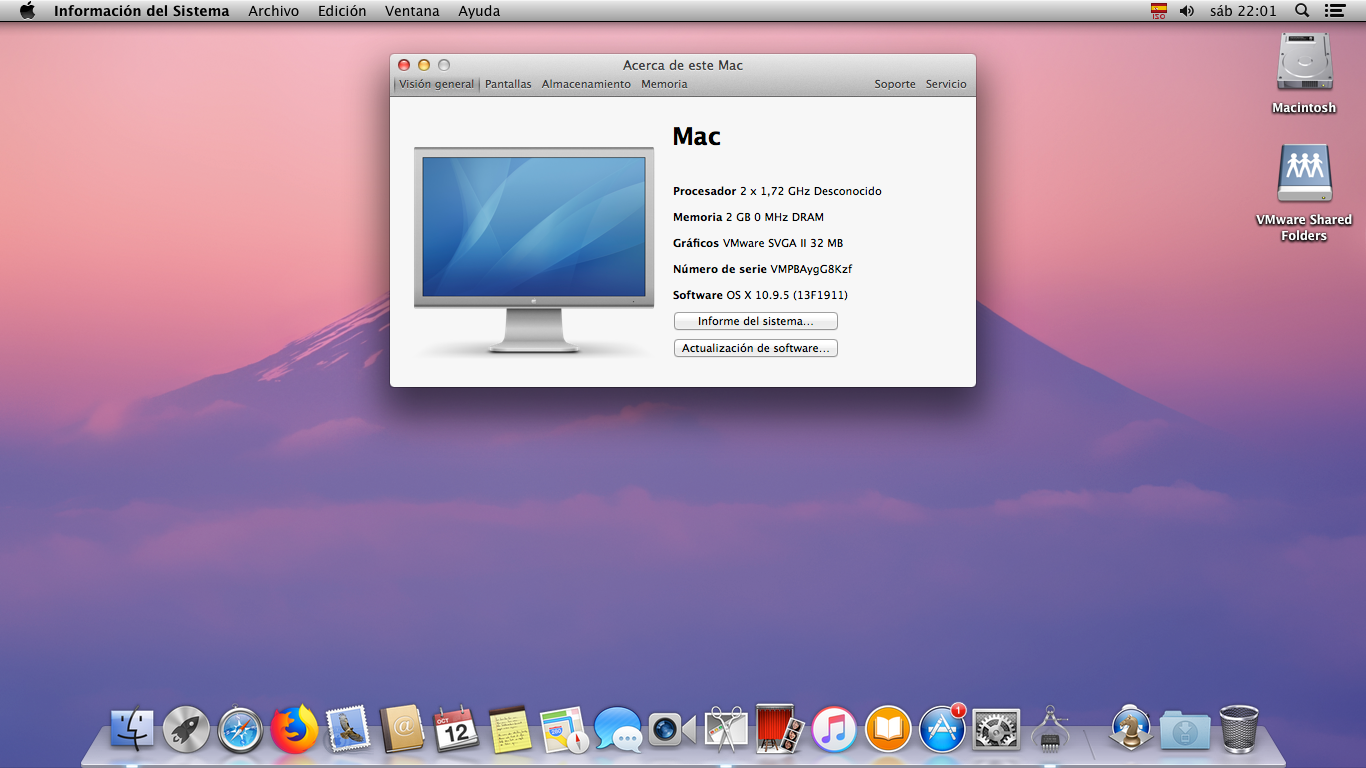The image size is (1366, 768).
Task: Open Downloads folder stack in Dock
Action: pos(1185,730)
